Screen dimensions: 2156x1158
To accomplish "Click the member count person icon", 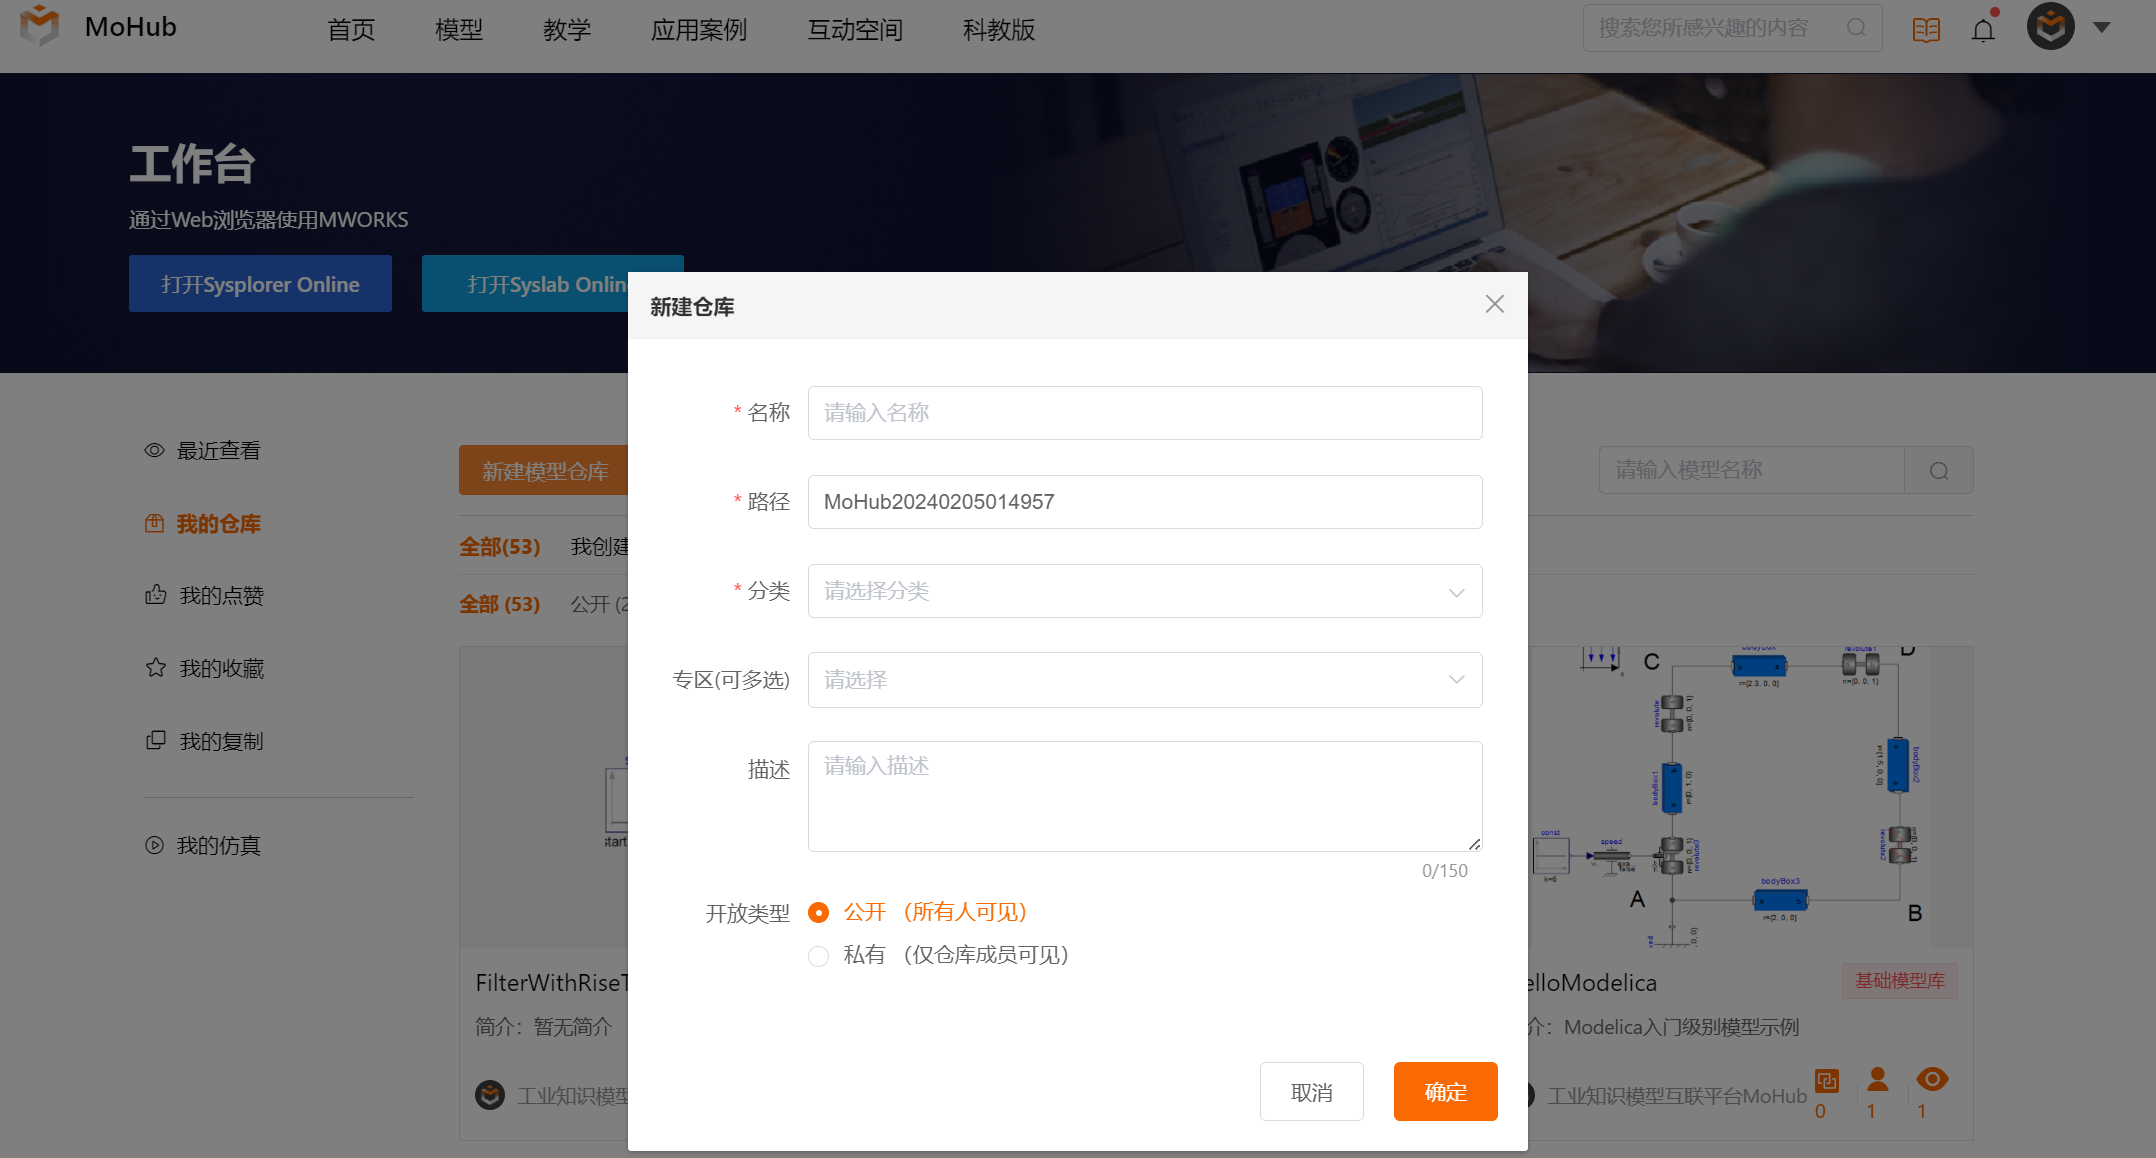I will pos(1877,1079).
